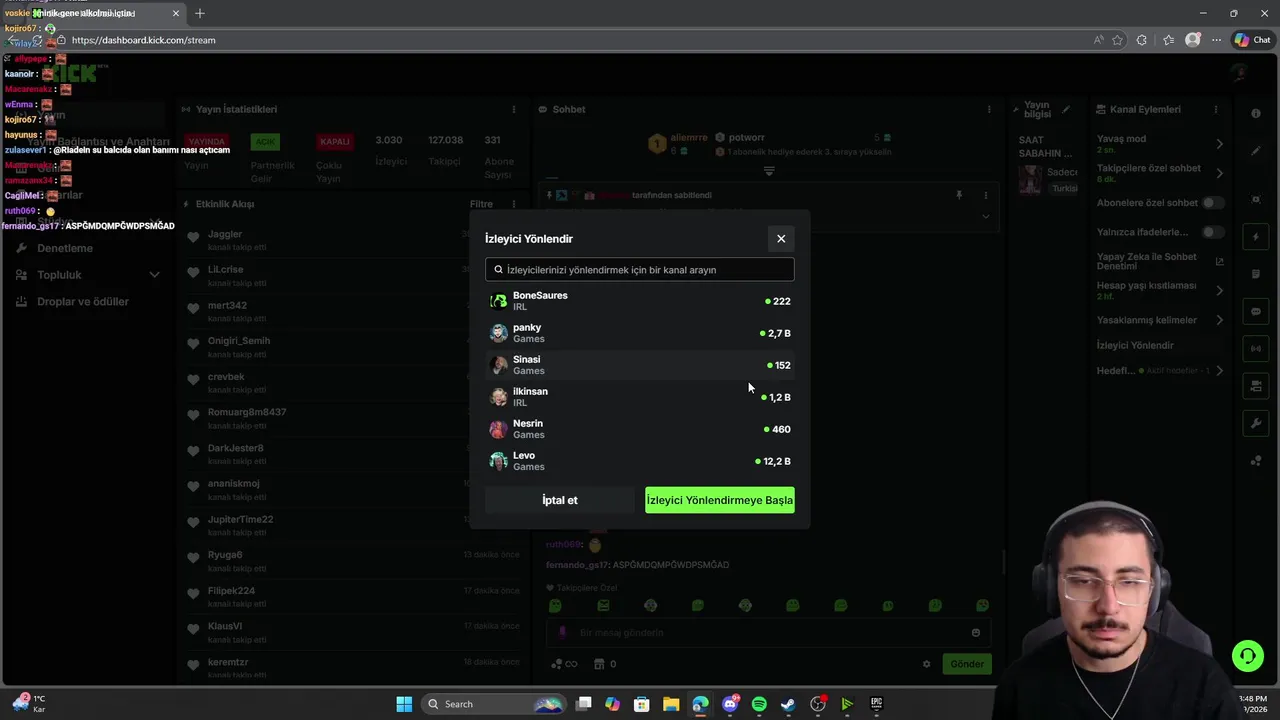Viewport: 1280px width, 720px height.
Task: Open chat settings gear icon
Action: (926, 664)
